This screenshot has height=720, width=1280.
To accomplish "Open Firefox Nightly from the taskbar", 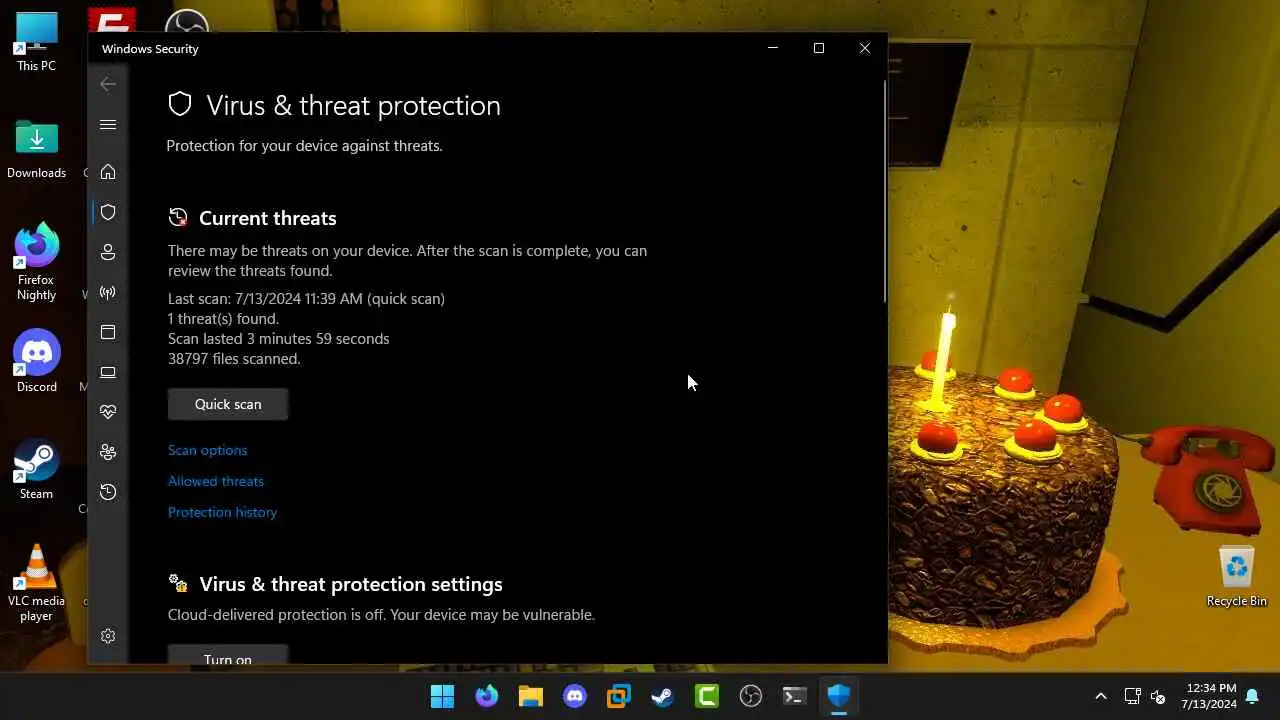I will (487, 696).
